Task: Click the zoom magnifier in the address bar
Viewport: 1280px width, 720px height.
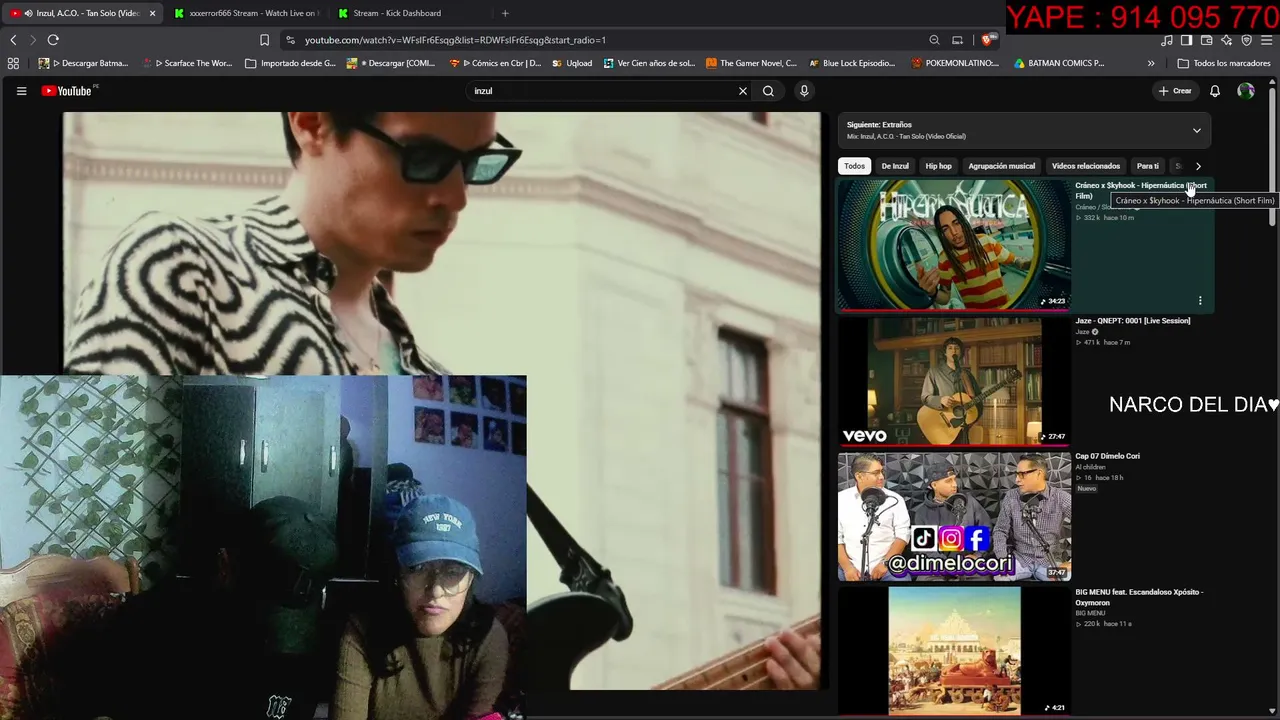Action: (934, 40)
